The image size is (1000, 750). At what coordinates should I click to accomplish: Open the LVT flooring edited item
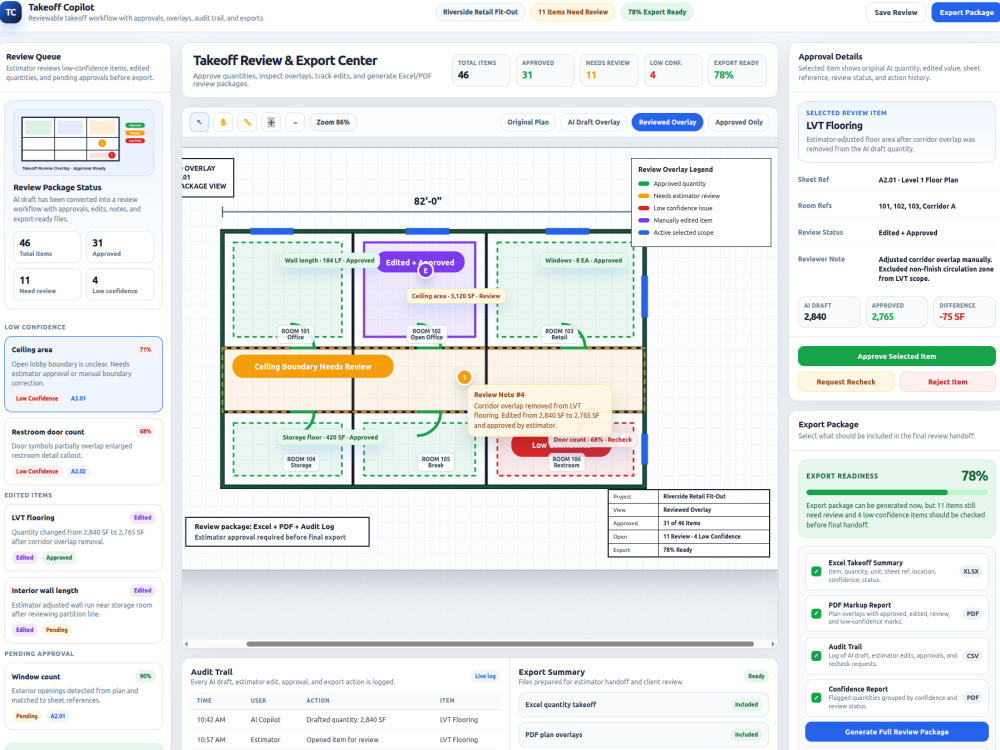(83, 537)
